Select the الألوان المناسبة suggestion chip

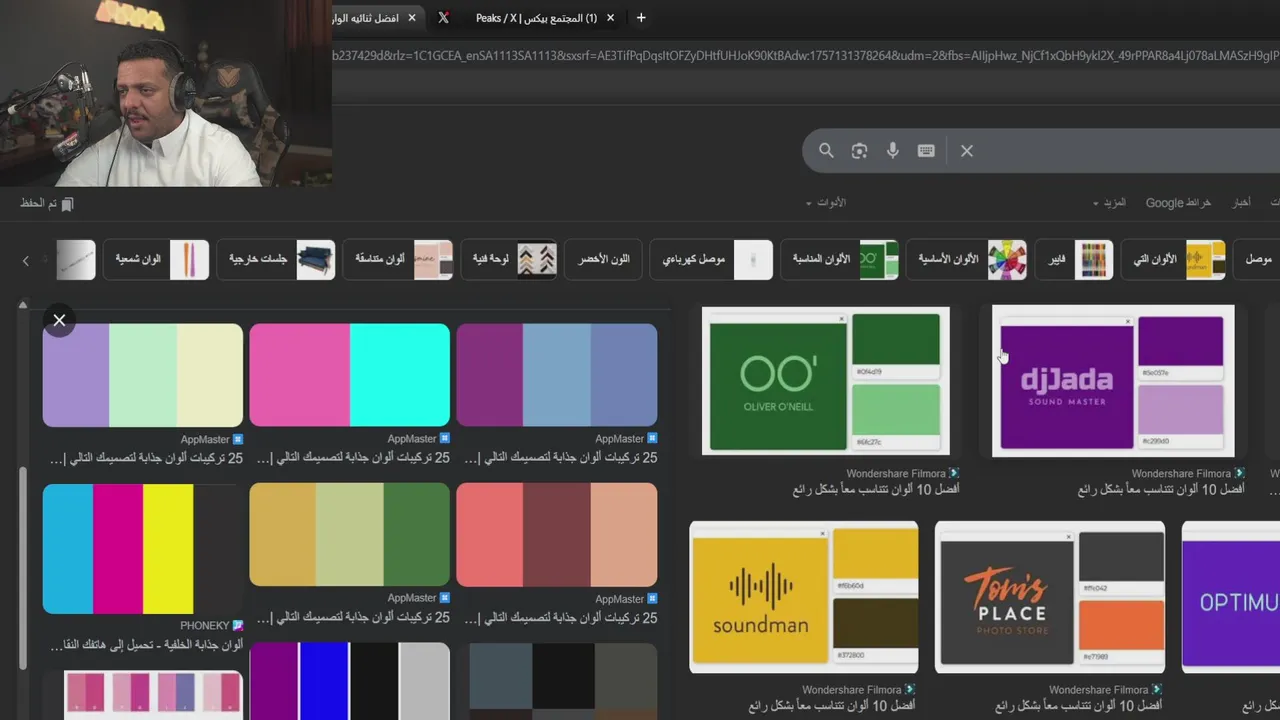[840, 260]
